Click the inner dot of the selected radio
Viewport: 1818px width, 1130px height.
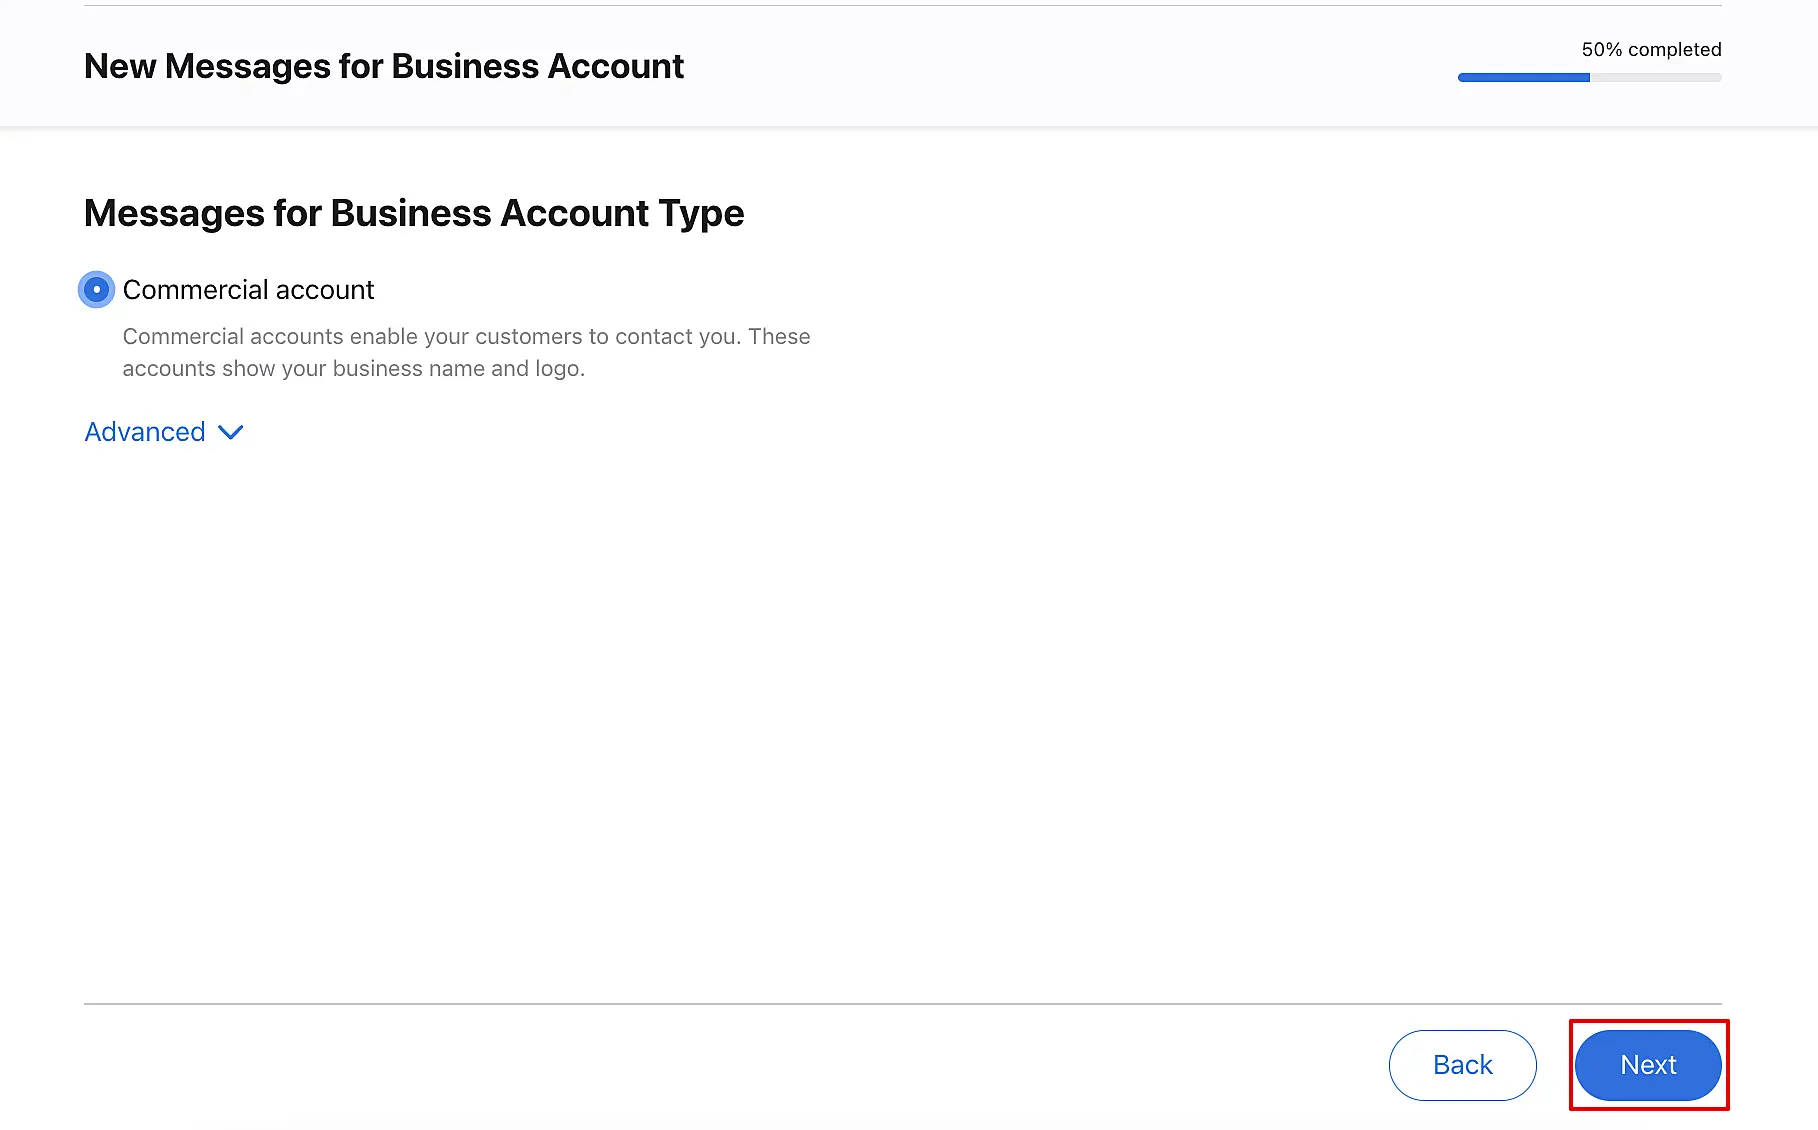tap(97, 290)
